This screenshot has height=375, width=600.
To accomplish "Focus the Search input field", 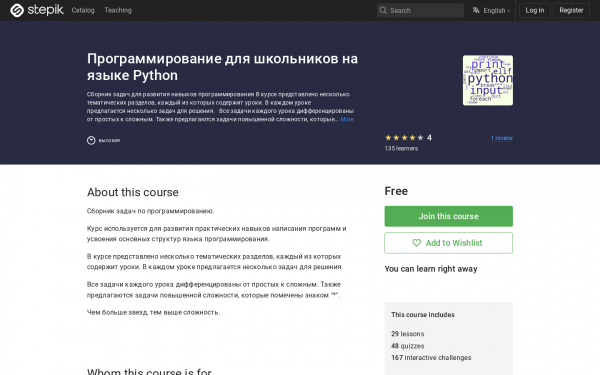I will (420, 10).
